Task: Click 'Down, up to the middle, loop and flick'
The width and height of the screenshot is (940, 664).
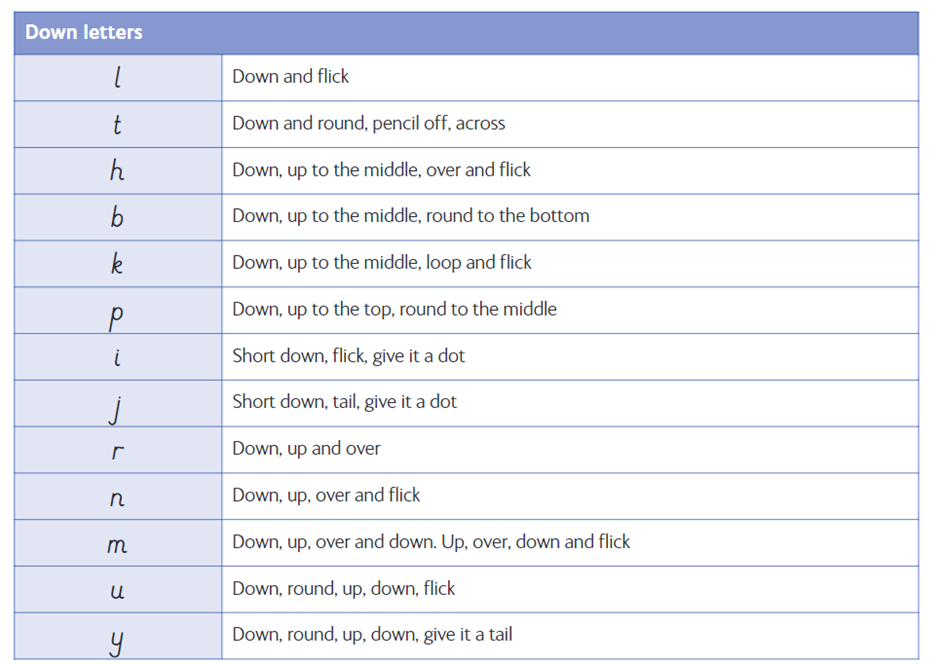Action: click(x=382, y=262)
